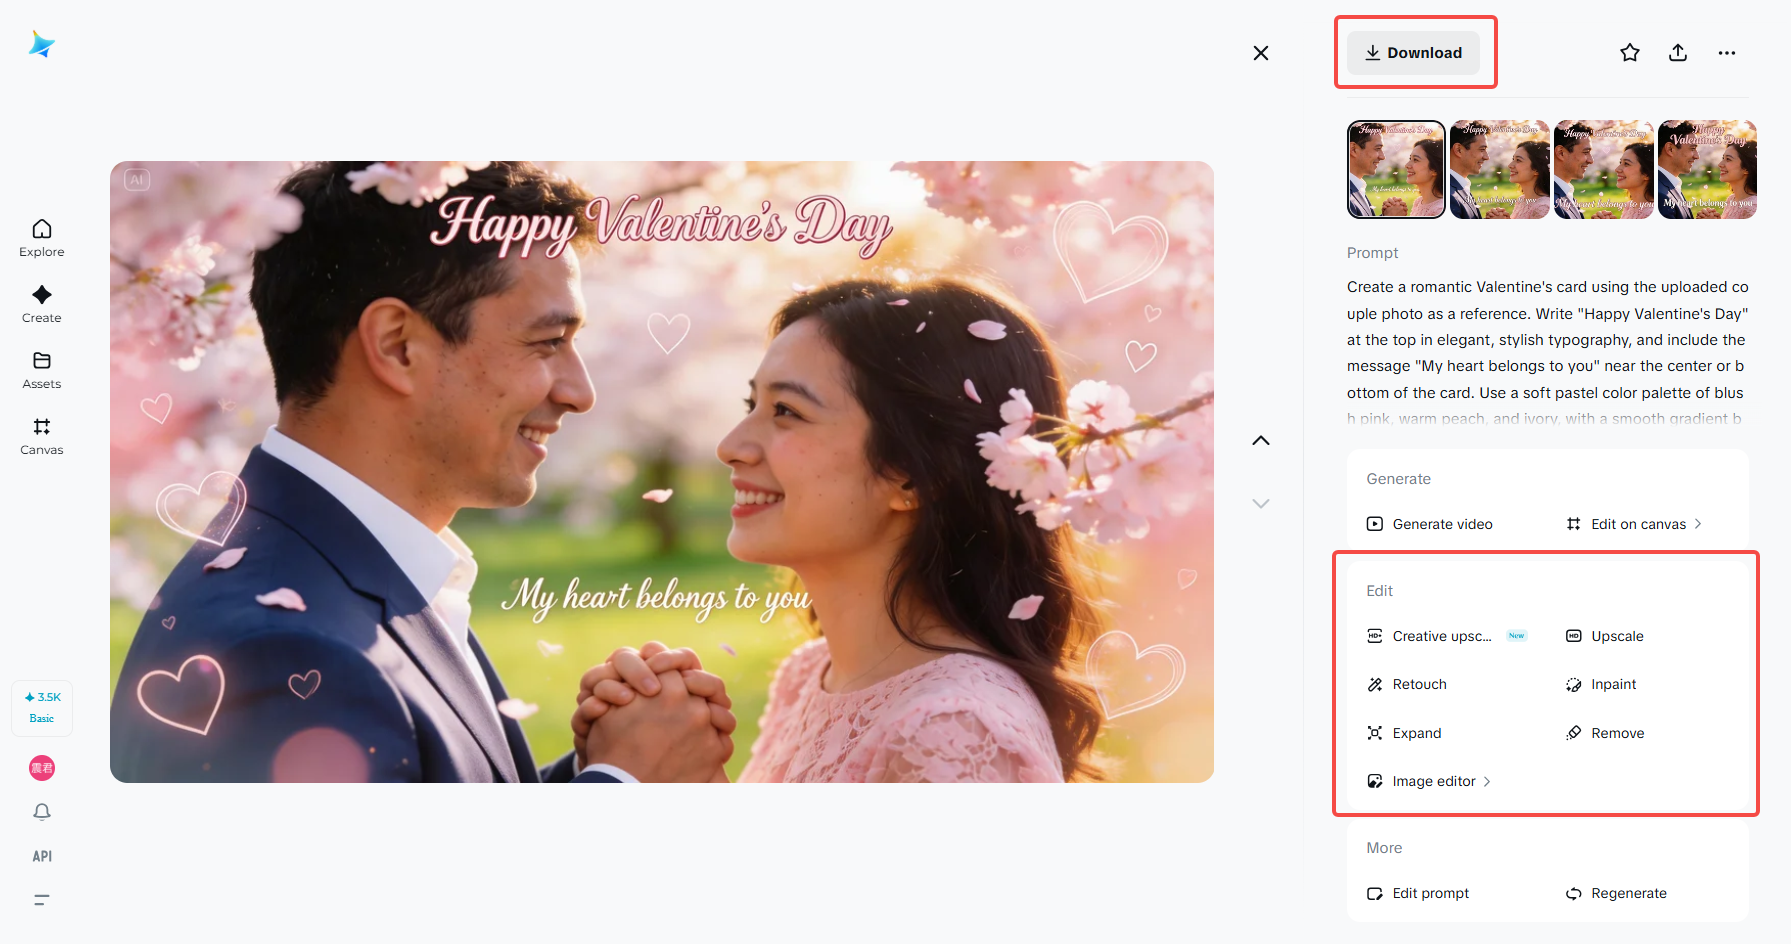Close the image preview with X
The height and width of the screenshot is (944, 1791).
1261,53
